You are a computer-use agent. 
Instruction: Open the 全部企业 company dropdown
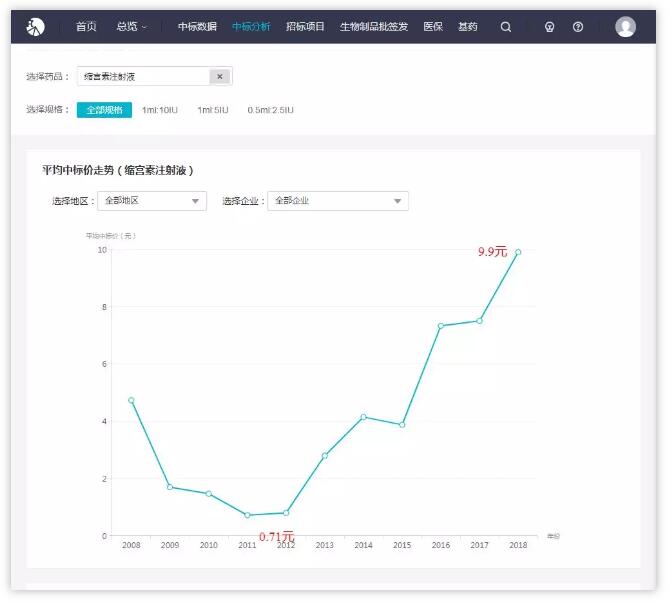338,201
